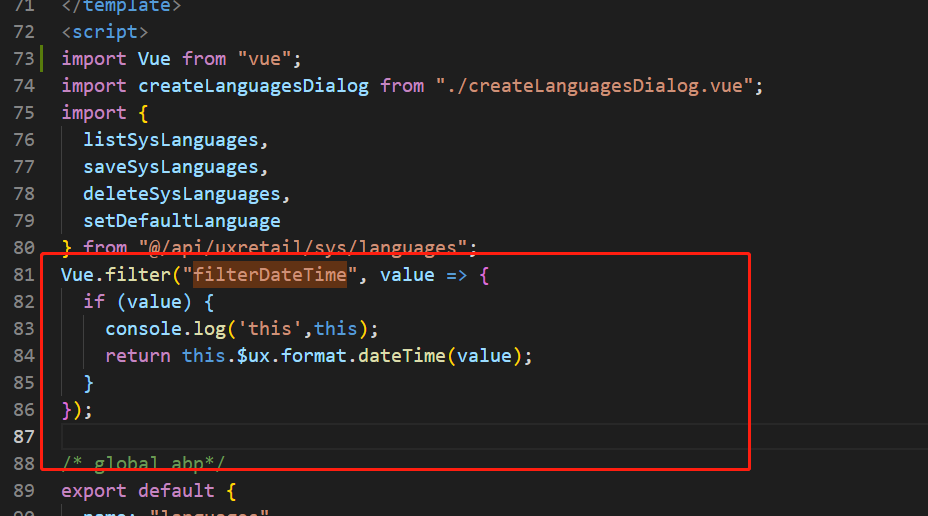The height and width of the screenshot is (516, 928).
Task: Click line number 81 in gutter
Action: pos(24,275)
